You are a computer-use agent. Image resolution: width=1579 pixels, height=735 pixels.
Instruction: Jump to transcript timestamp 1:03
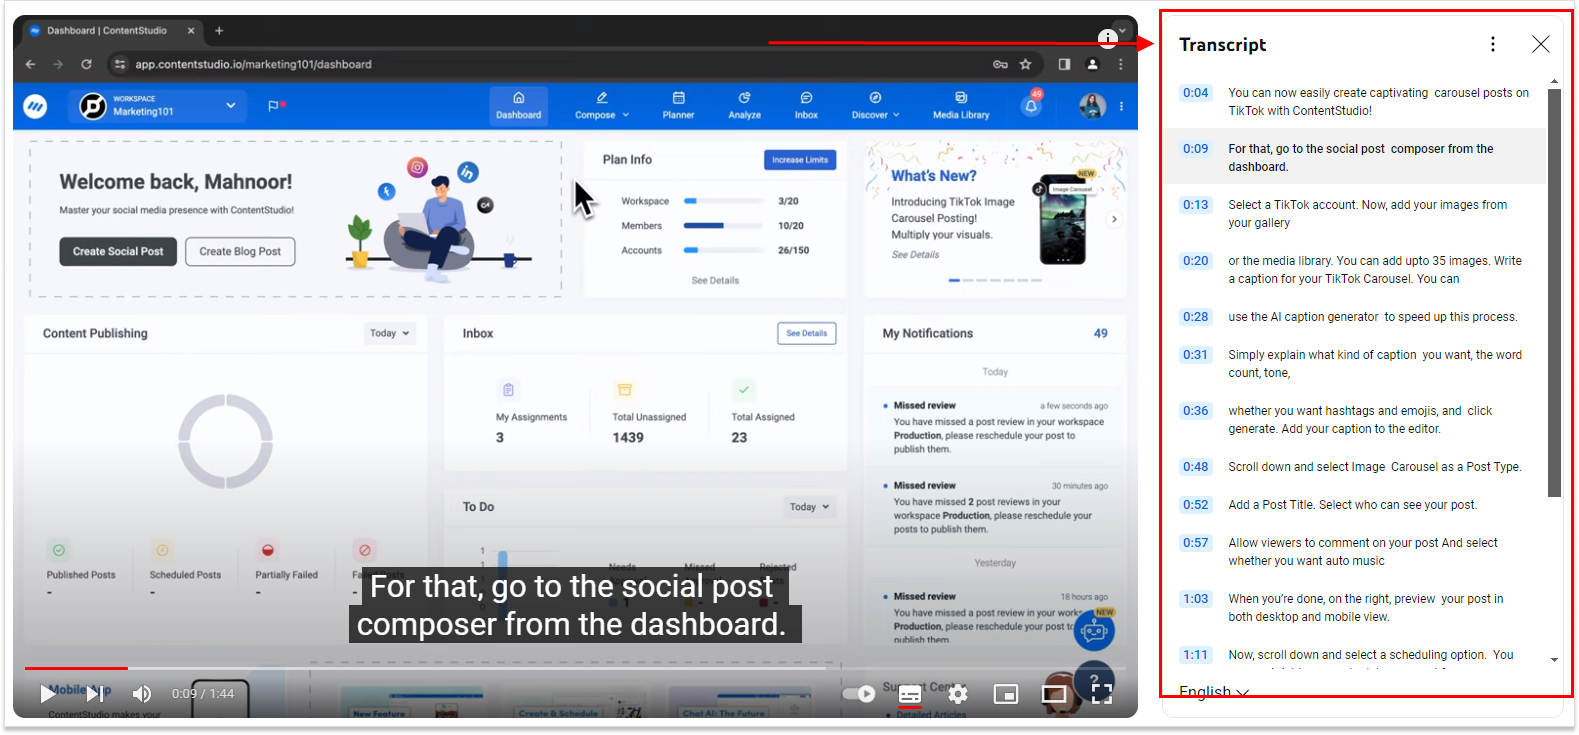[1195, 599]
